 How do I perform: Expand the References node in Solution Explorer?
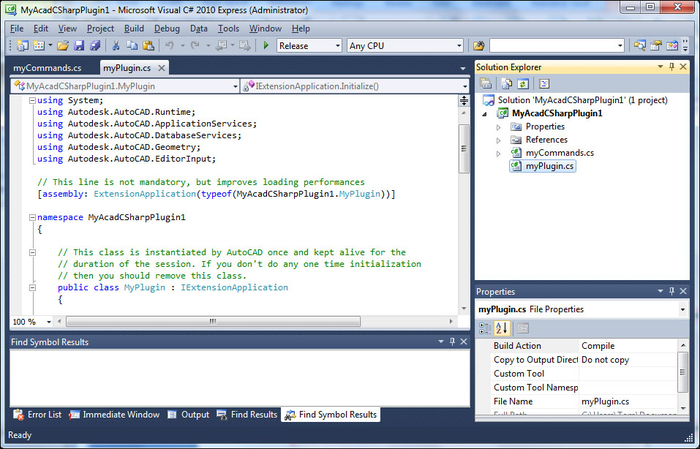coord(498,140)
